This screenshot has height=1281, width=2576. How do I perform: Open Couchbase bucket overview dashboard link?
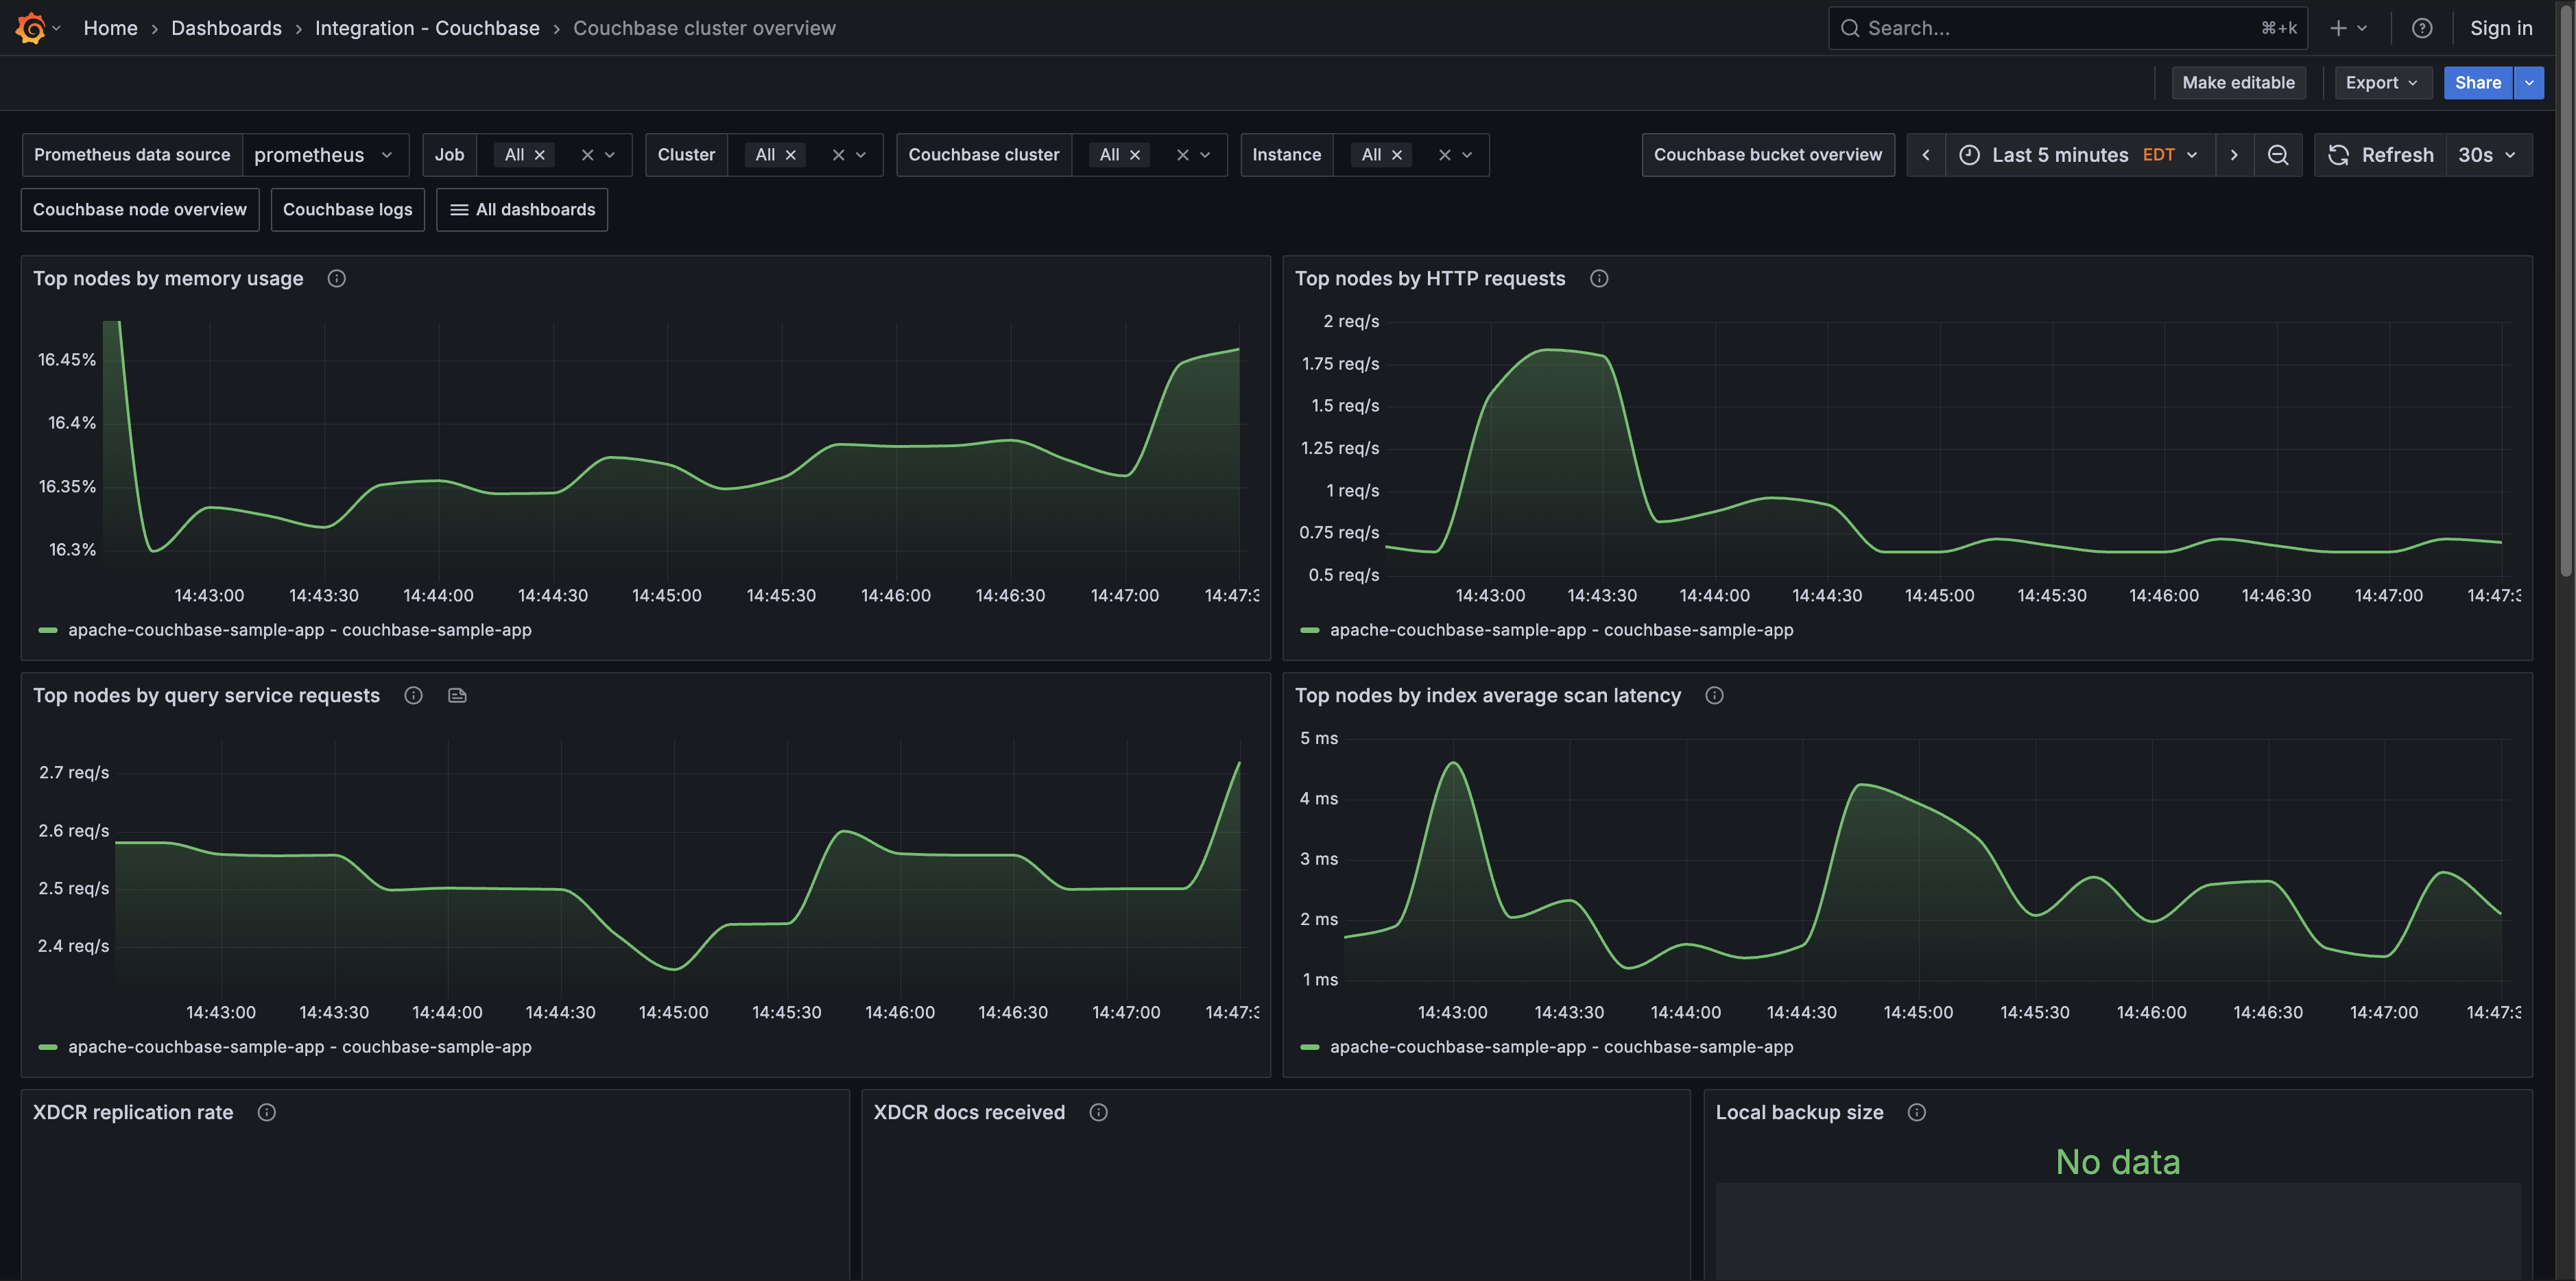1767,155
